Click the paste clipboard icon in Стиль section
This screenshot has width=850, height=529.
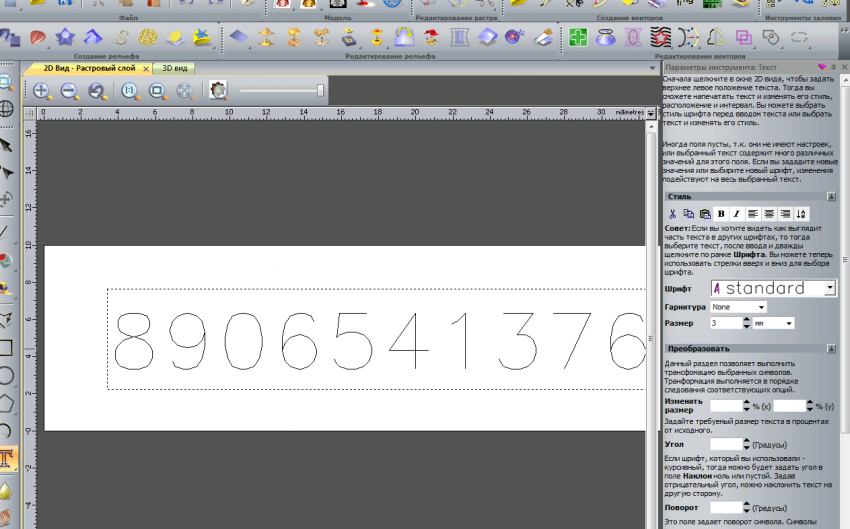(705, 214)
